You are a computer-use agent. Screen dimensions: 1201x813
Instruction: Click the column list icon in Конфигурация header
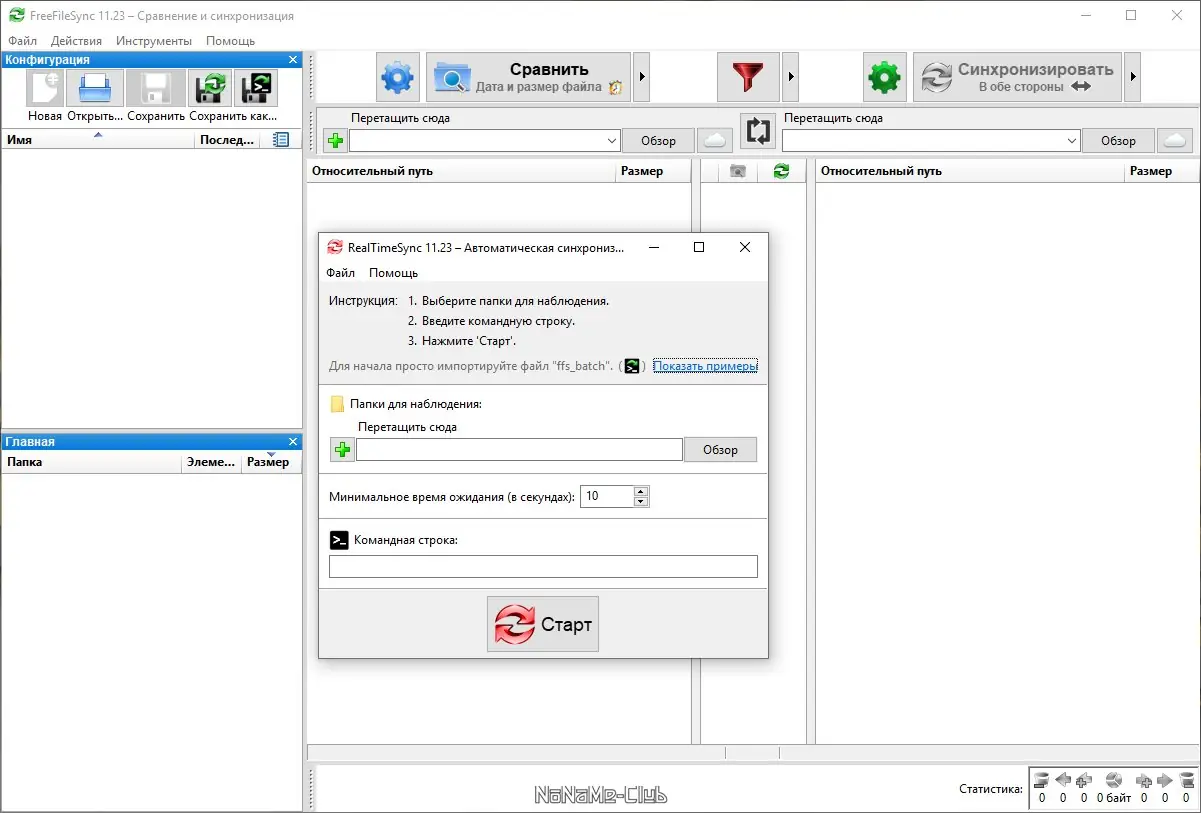point(281,140)
